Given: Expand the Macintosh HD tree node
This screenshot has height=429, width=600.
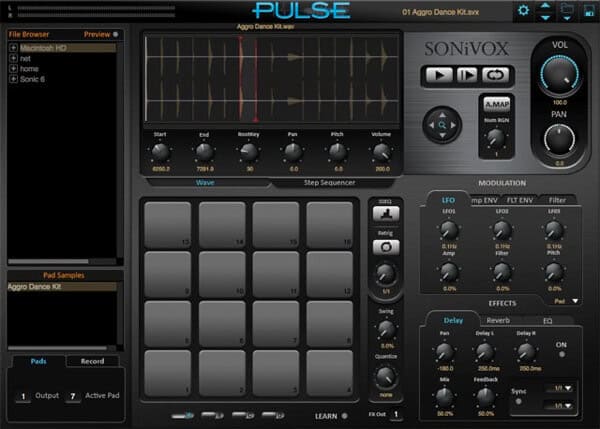Looking at the screenshot, I should click(x=13, y=48).
